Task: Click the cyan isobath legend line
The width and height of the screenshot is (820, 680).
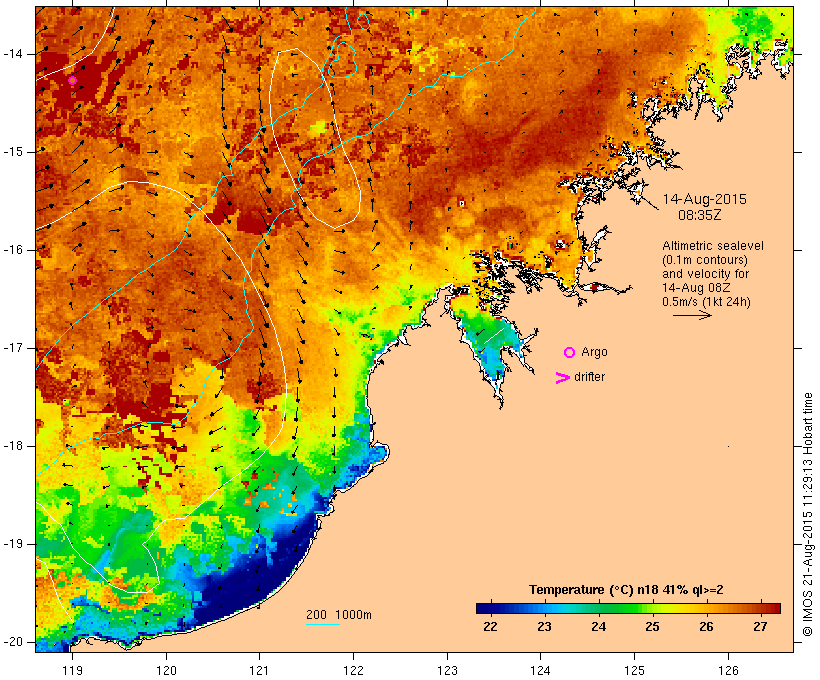Action: (323, 624)
